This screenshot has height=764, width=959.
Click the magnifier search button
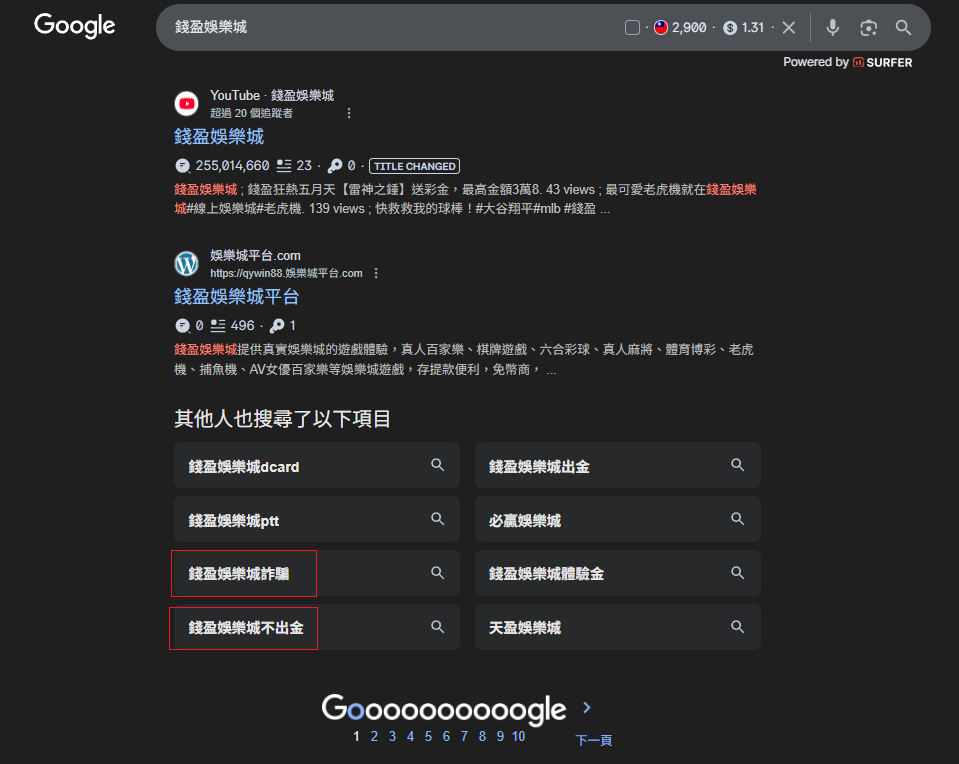(x=903, y=28)
